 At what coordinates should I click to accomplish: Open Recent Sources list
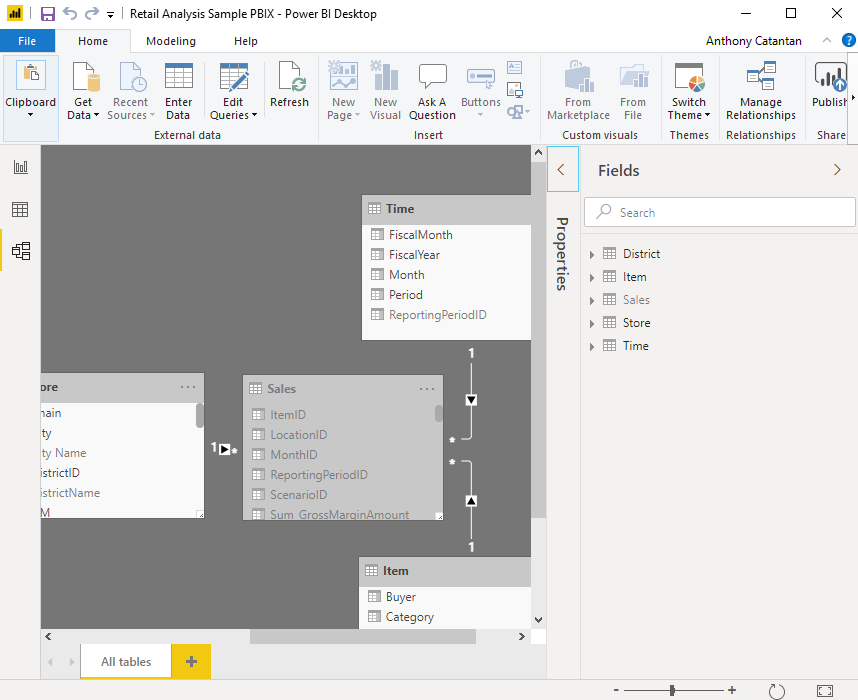click(131, 91)
